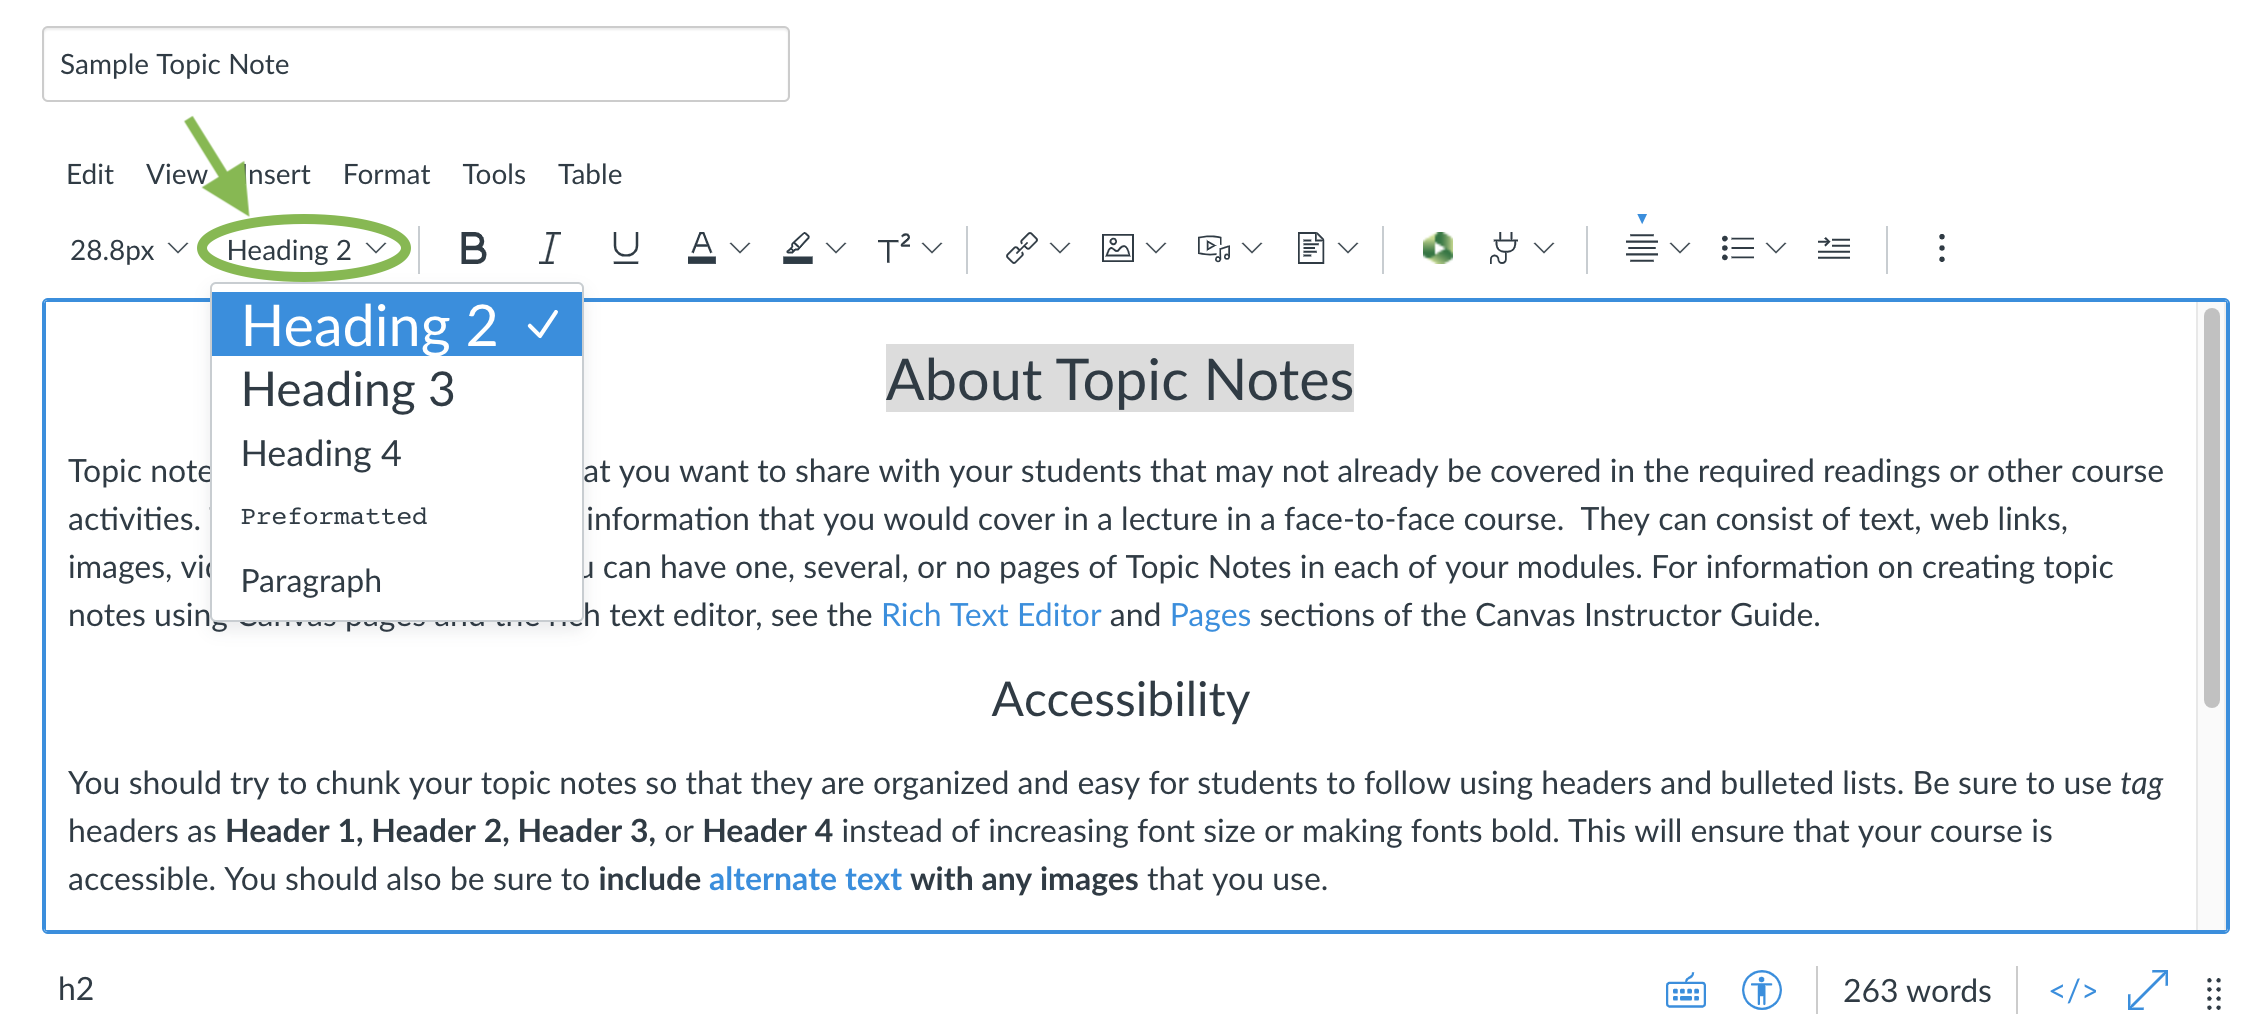Screen dimensions: 2268x1036
Task: Click the document insert icon
Action: pyautogui.click(x=1310, y=248)
